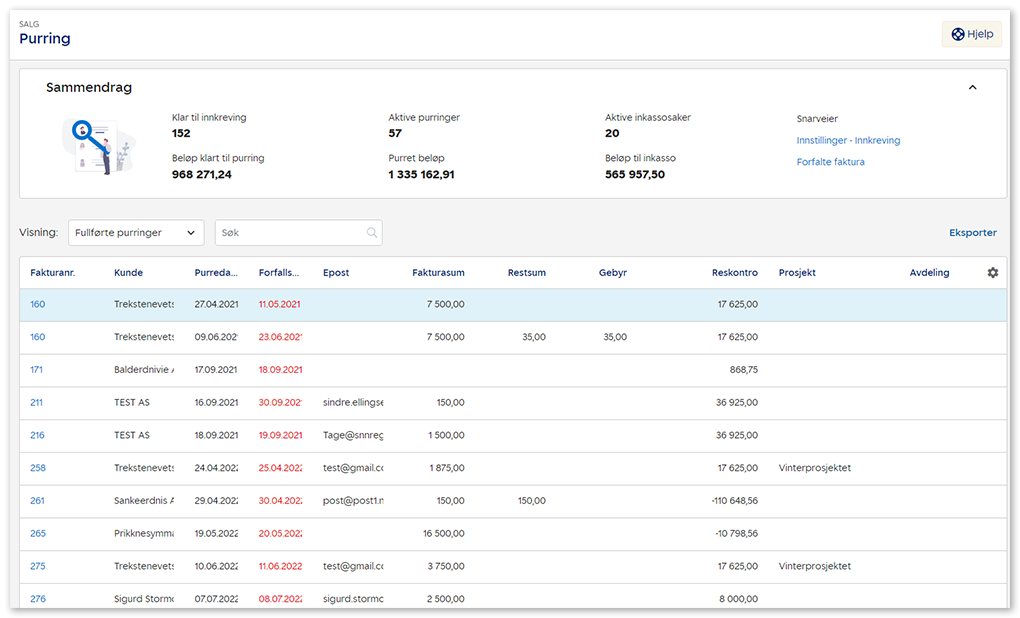This screenshot has width=1020, height=618.
Task: Click the Hjelp lifebuoy button
Action: tap(971, 34)
